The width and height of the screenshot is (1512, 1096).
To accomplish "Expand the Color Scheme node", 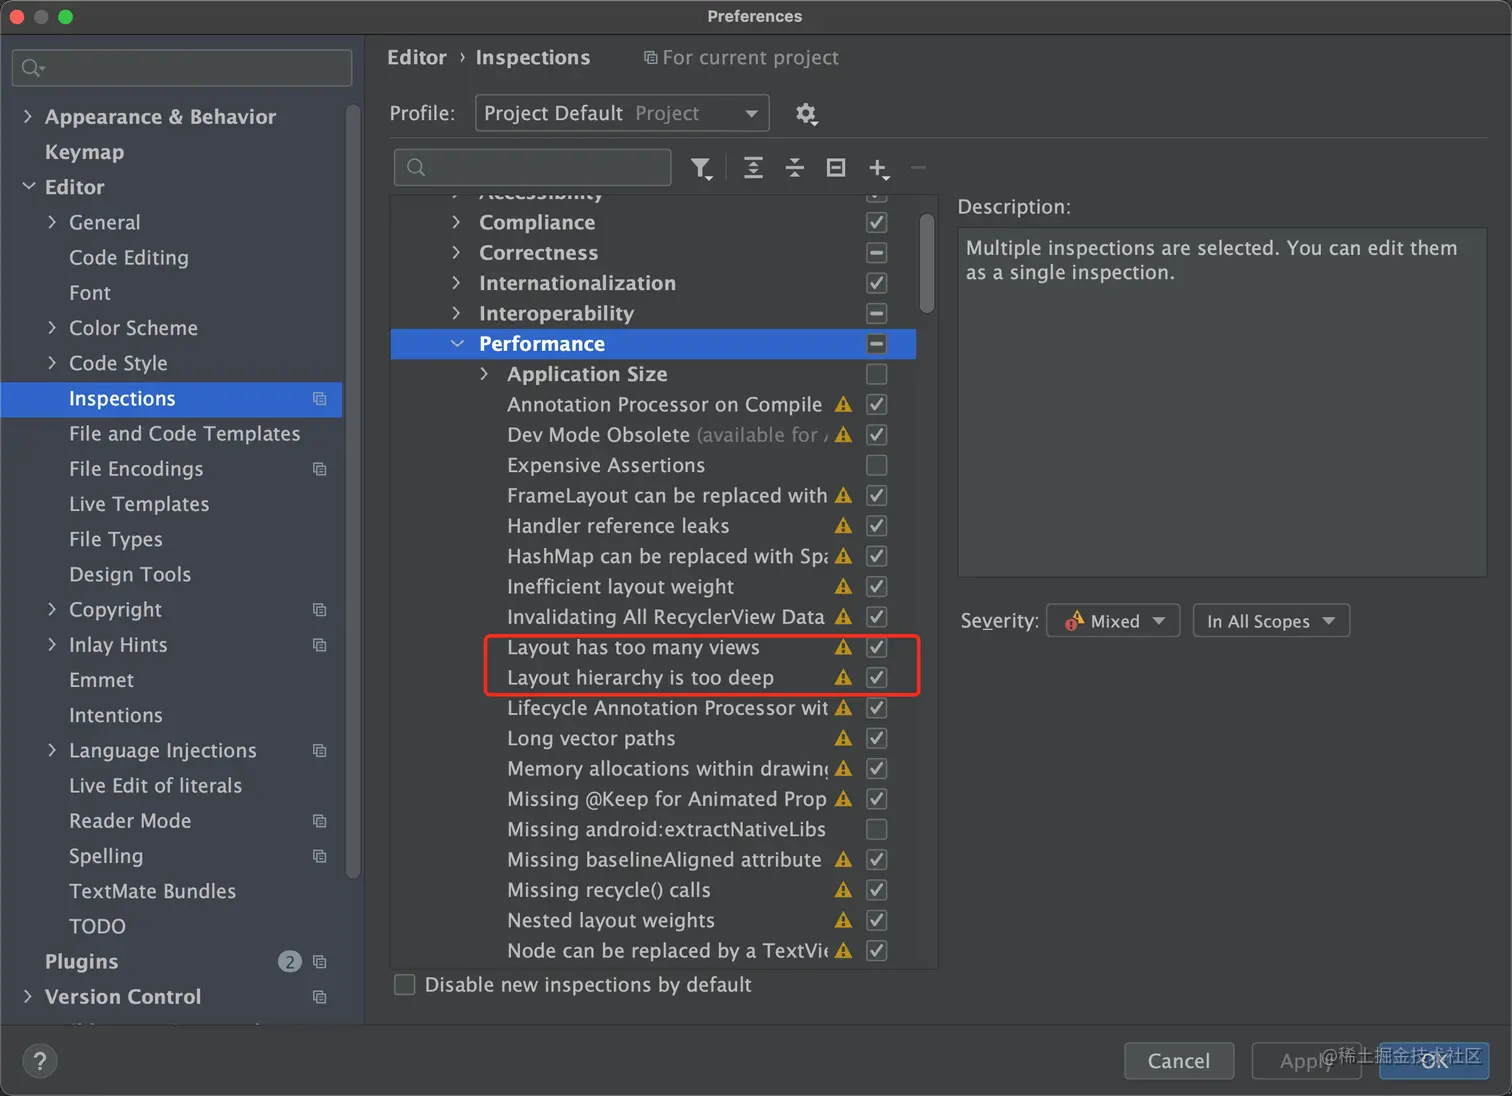I will [52, 328].
